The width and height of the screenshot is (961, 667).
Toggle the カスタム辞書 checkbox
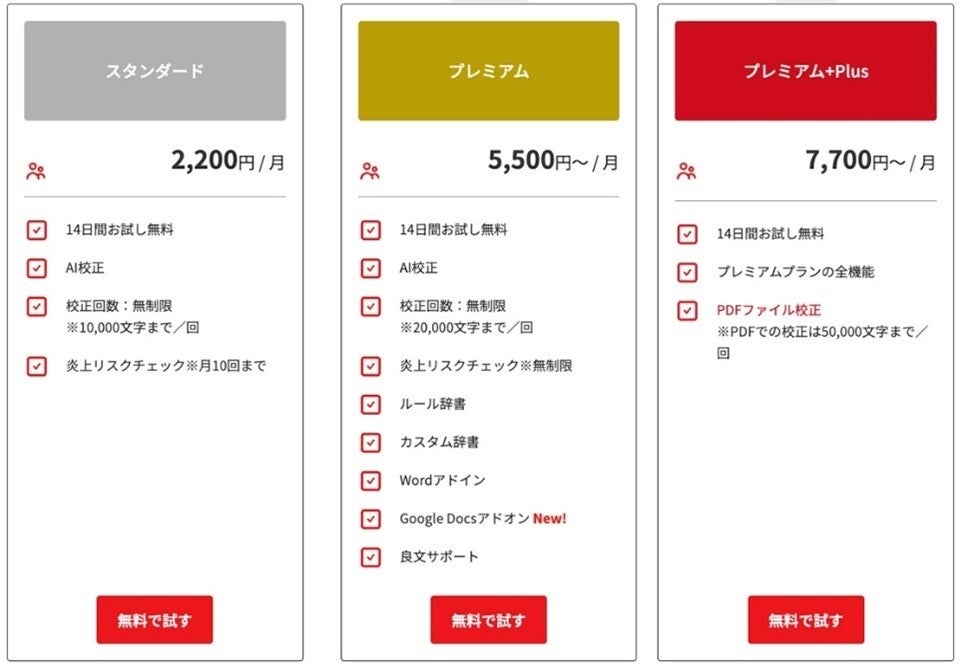371,442
